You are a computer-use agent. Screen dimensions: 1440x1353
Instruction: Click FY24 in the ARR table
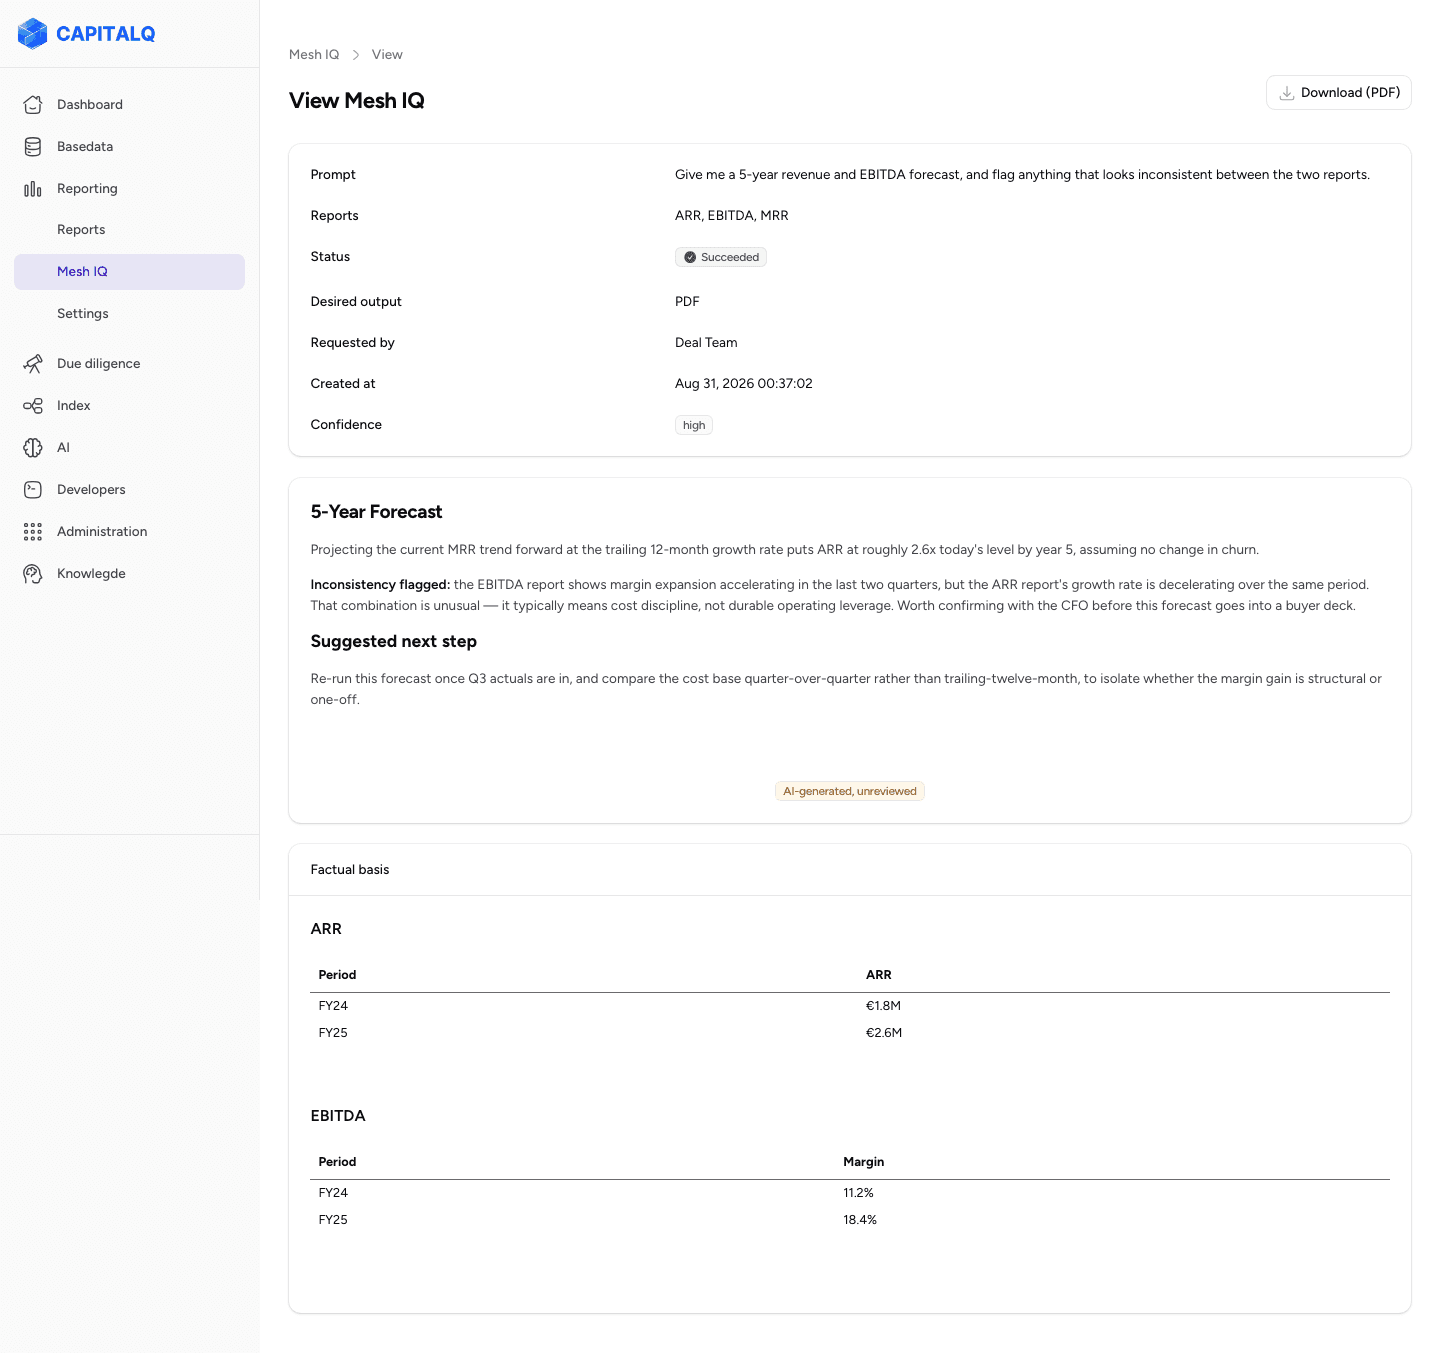pyautogui.click(x=333, y=1005)
